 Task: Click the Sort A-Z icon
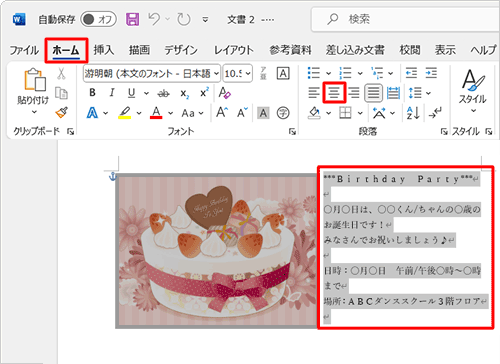click(413, 113)
